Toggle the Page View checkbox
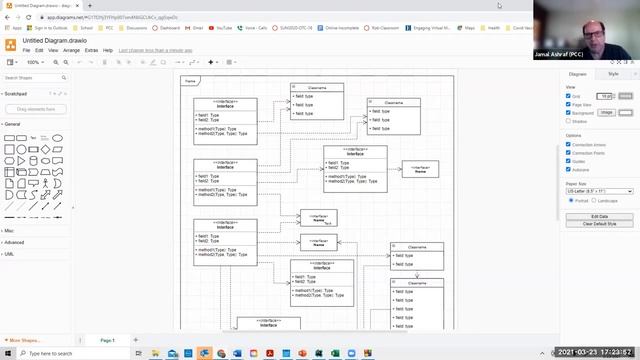The height and width of the screenshot is (360, 640). click(568, 104)
